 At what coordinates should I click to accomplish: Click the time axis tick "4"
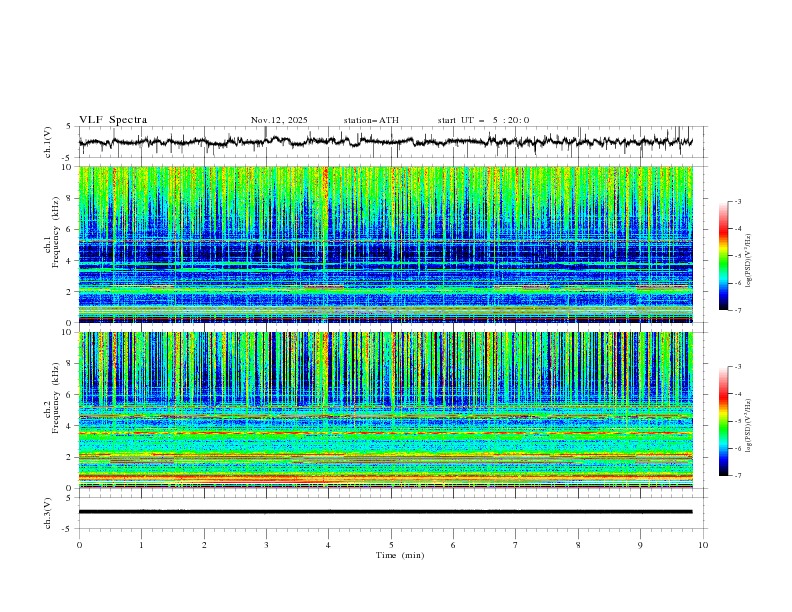tap(328, 545)
